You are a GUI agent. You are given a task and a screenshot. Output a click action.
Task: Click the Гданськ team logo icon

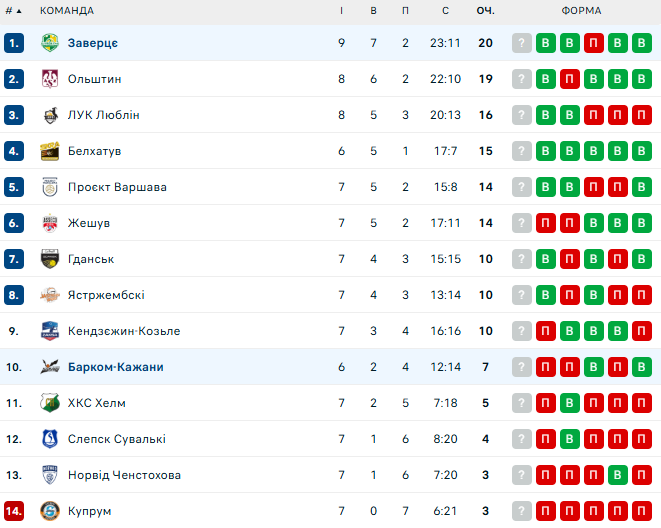50,259
